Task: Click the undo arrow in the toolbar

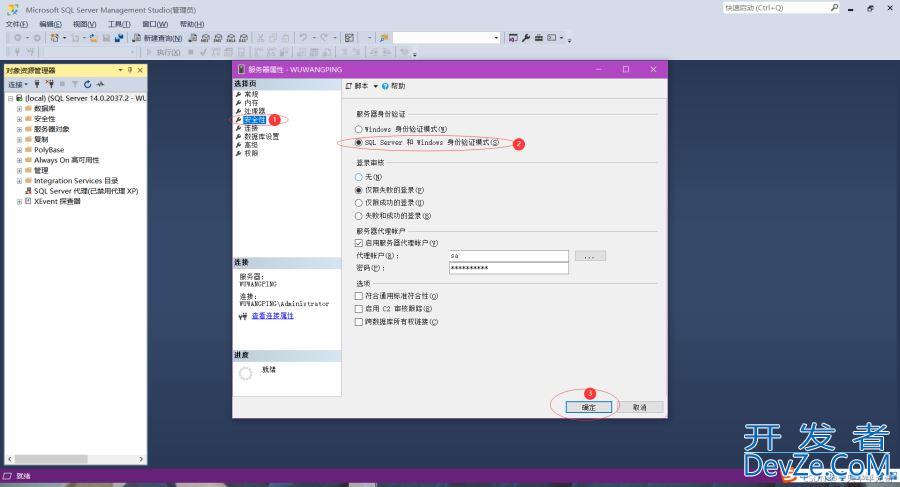Action: (303, 38)
